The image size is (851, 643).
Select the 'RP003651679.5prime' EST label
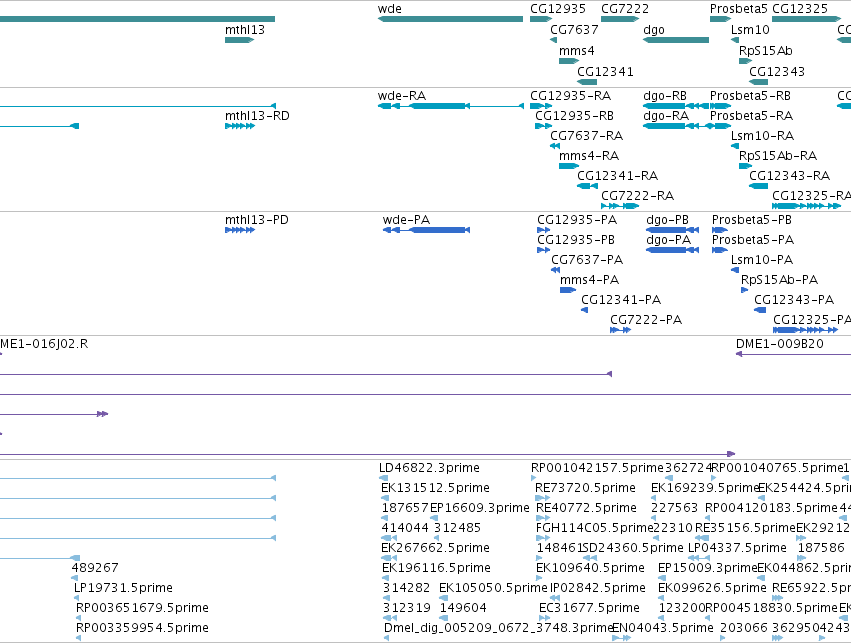click(x=142, y=608)
